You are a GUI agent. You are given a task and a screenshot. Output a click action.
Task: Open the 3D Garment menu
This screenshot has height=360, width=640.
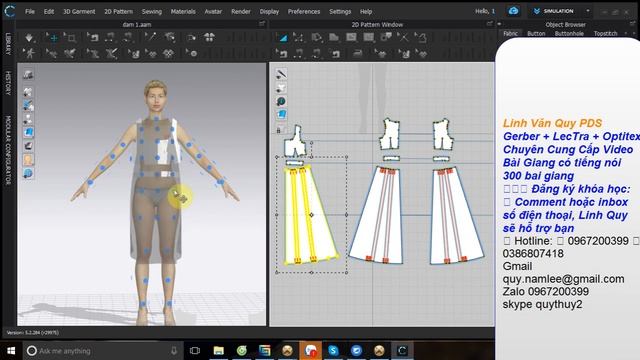click(x=79, y=11)
